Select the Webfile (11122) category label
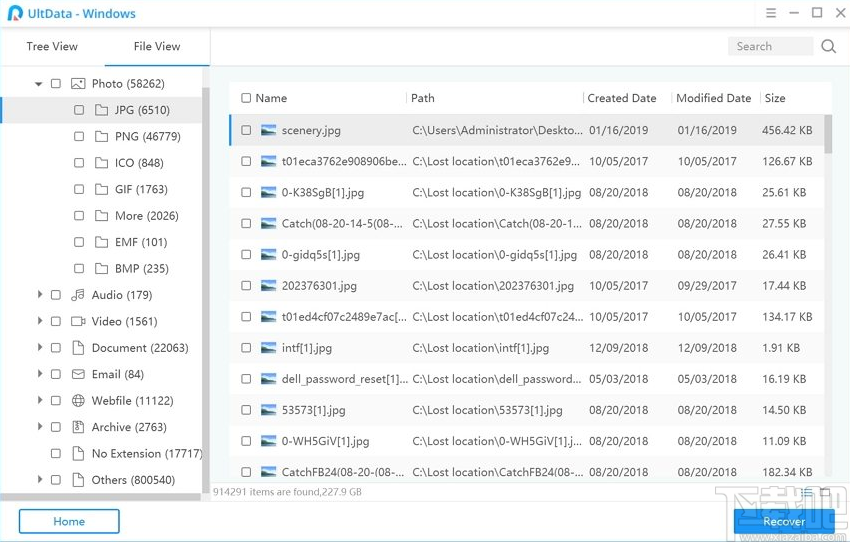 point(132,401)
